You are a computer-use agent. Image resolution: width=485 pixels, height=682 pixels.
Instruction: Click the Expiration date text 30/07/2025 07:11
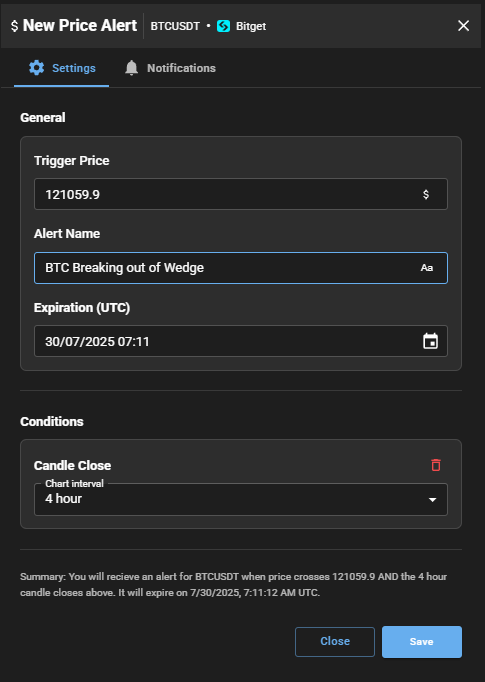97,341
